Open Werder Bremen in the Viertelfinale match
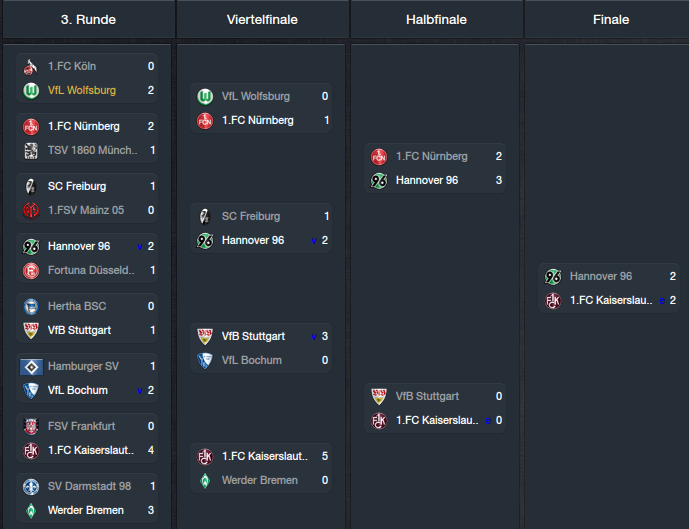Viewport: 689px width, 529px height. (x=260, y=480)
